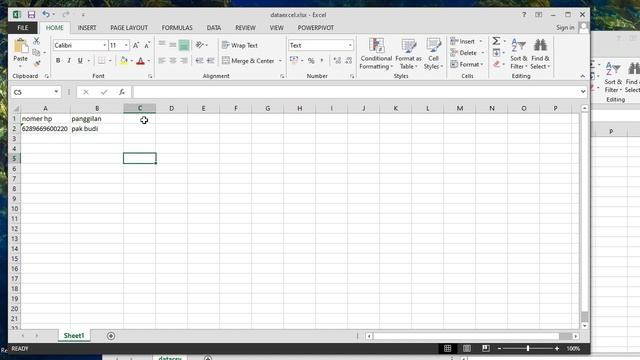Increase font size with the large A

point(136,45)
